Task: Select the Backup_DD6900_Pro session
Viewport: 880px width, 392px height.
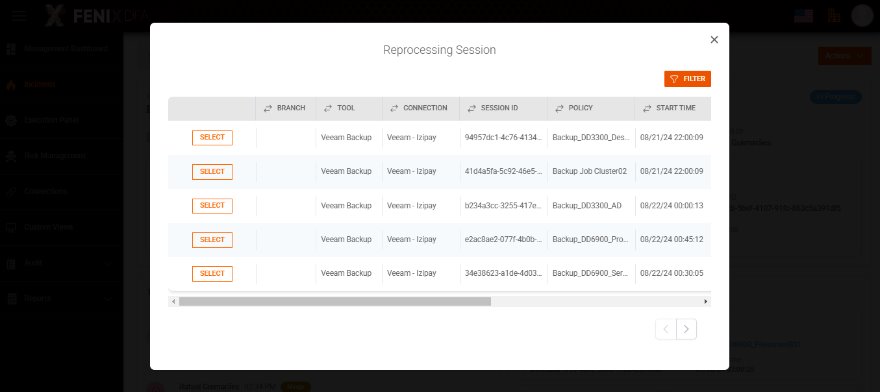Action: (x=212, y=240)
